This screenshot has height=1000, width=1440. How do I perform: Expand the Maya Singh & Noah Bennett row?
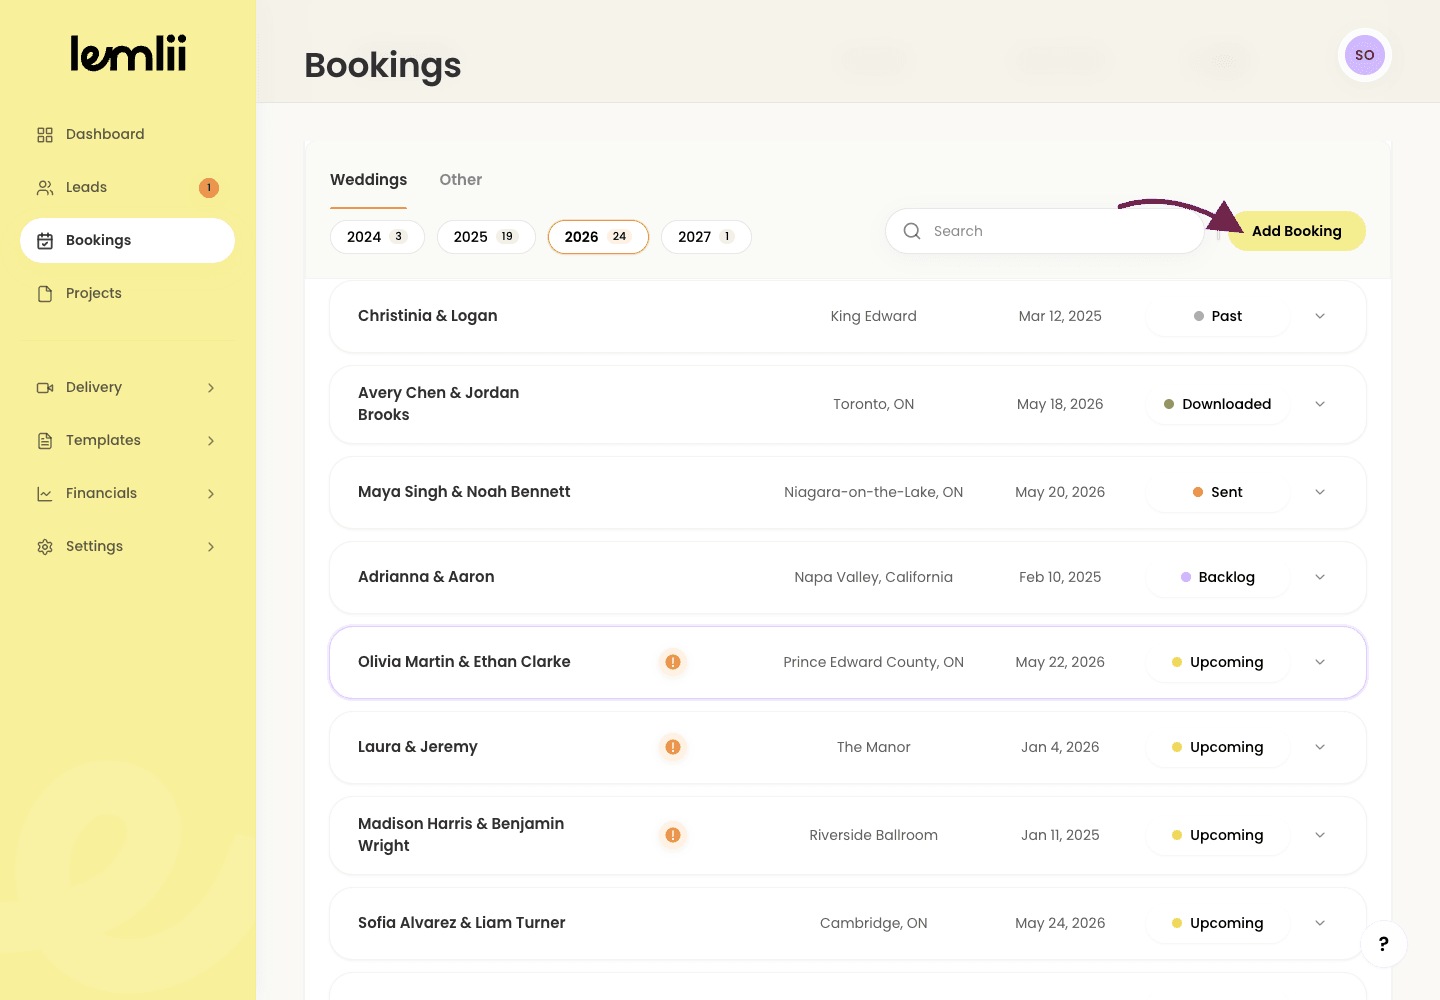click(x=1320, y=492)
